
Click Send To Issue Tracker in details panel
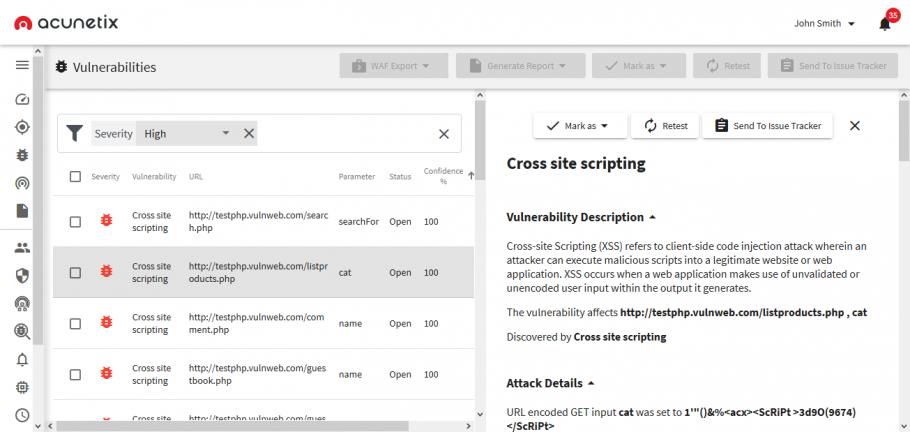767,125
